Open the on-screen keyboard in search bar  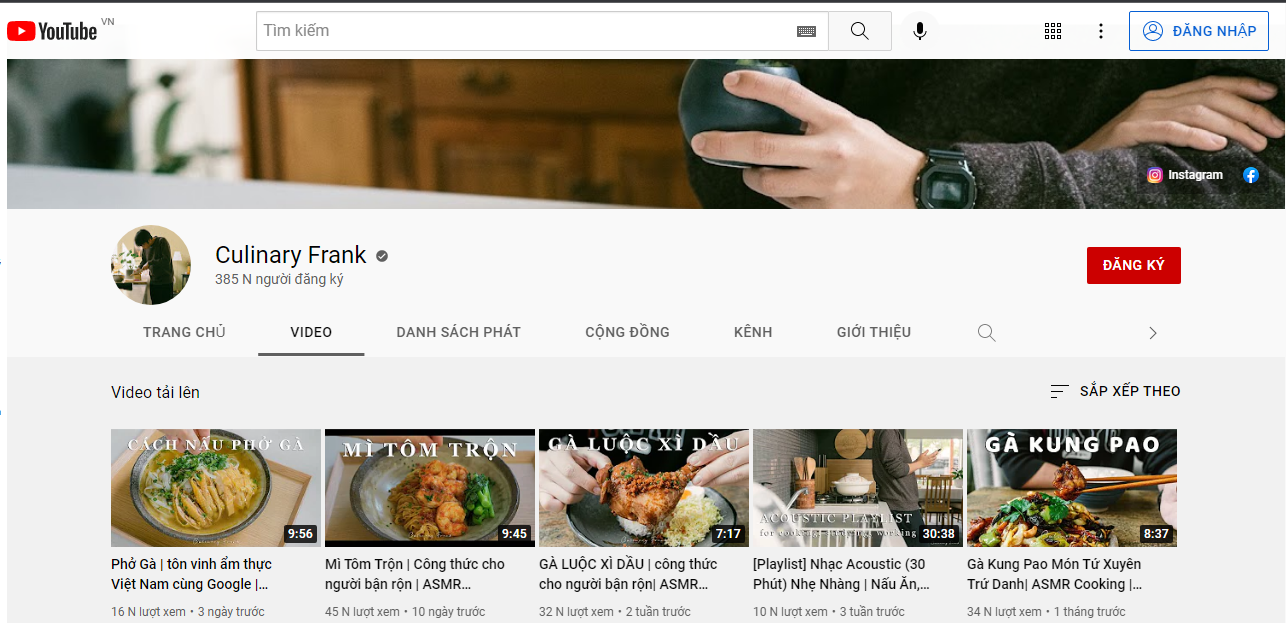coord(806,31)
